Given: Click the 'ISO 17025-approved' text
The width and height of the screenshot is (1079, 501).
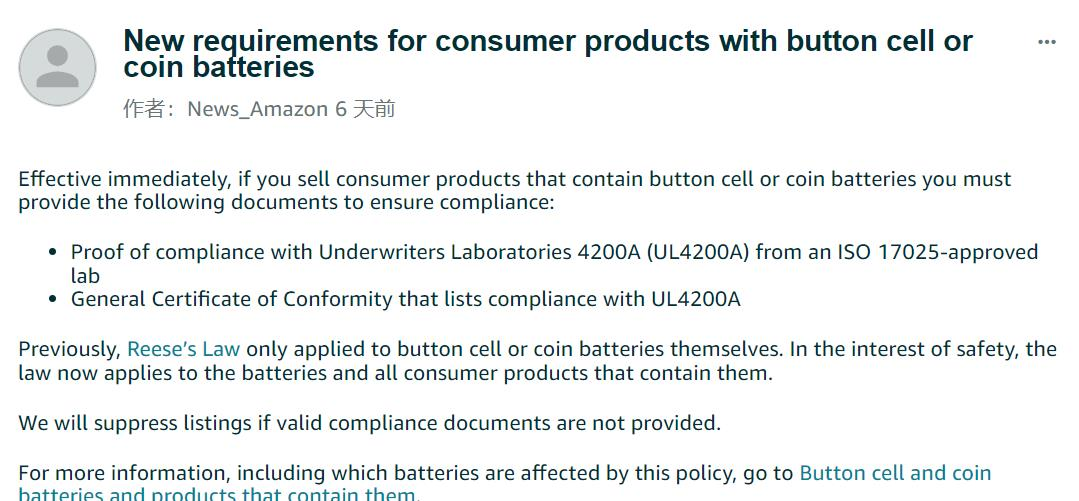Looking at the screenshot, I should pyautogui.click(x=937, y=252).
